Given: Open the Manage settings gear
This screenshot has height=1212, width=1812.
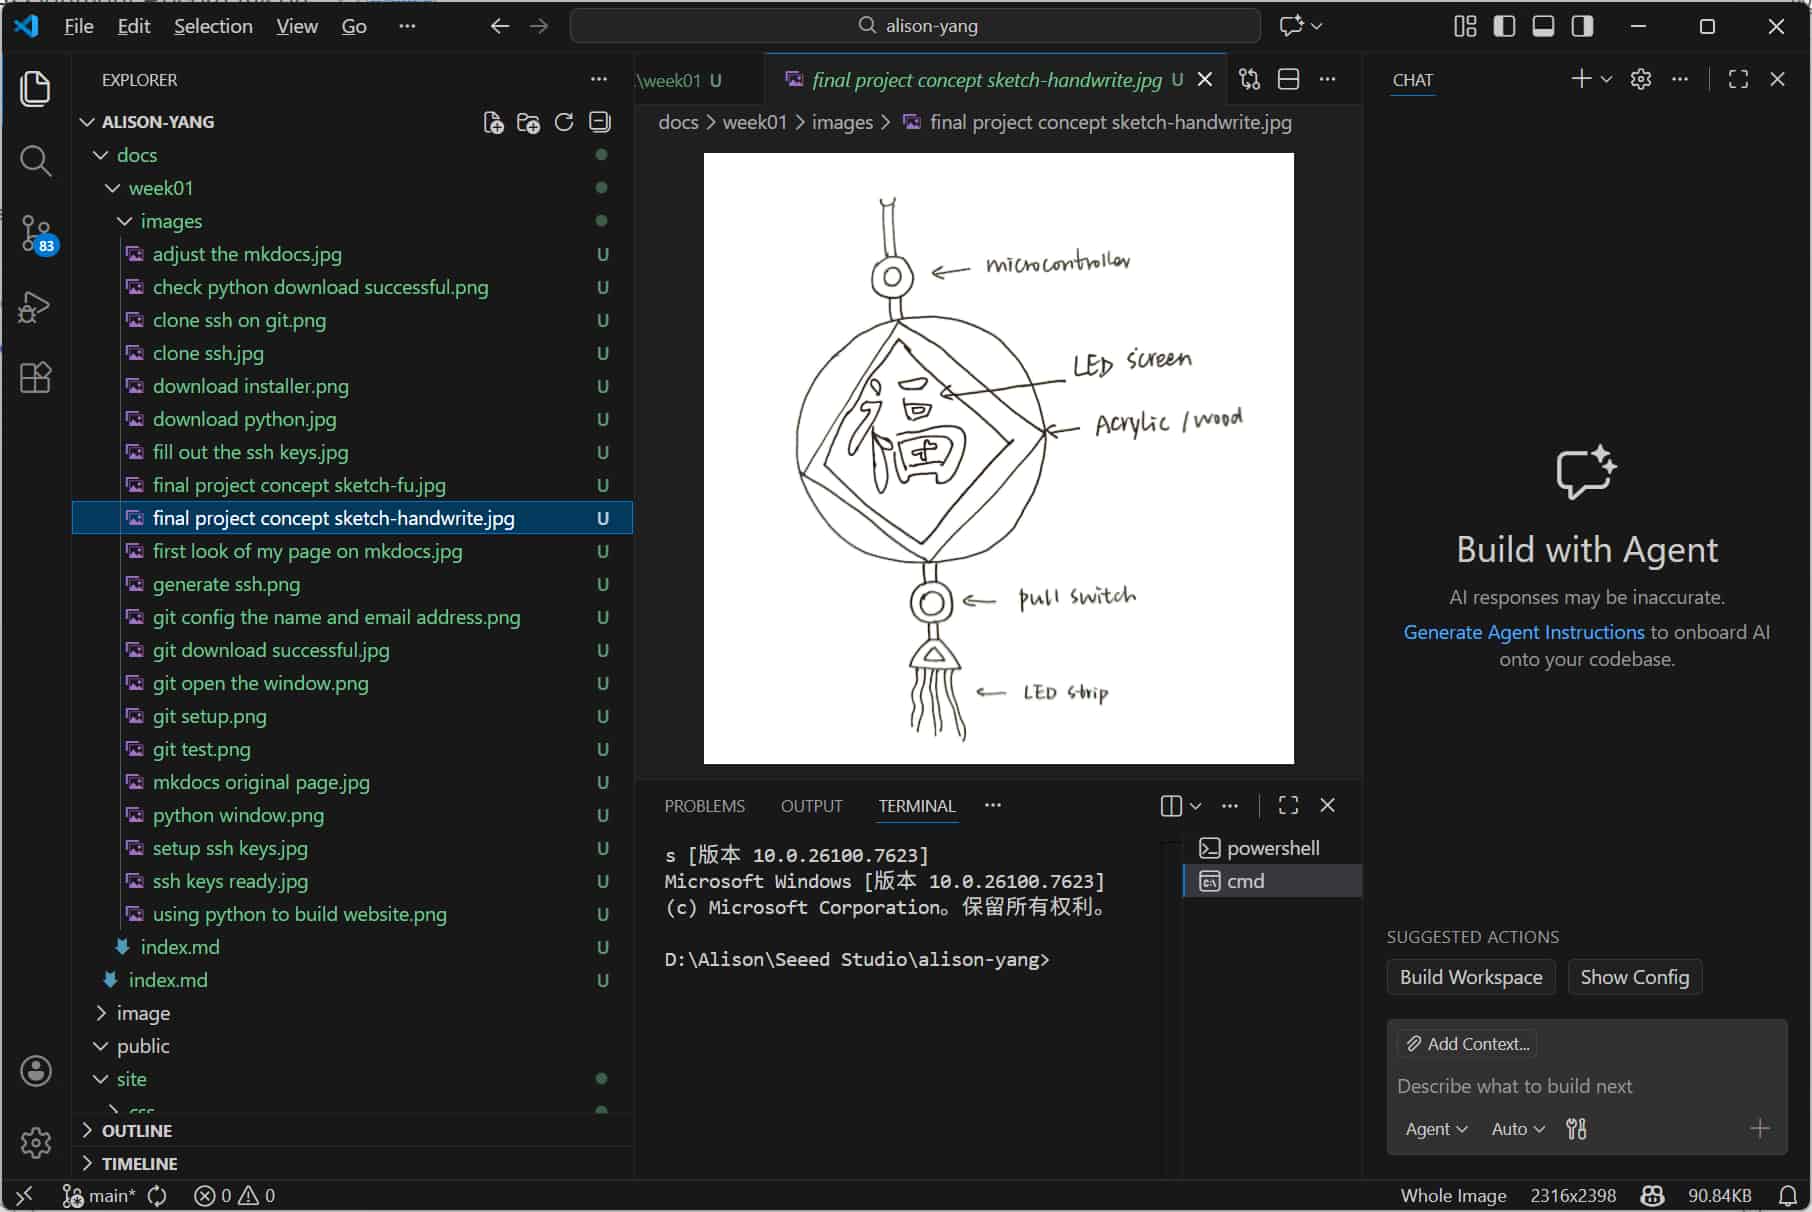Looking at the screenshot, I should [x=36, y=1143].
